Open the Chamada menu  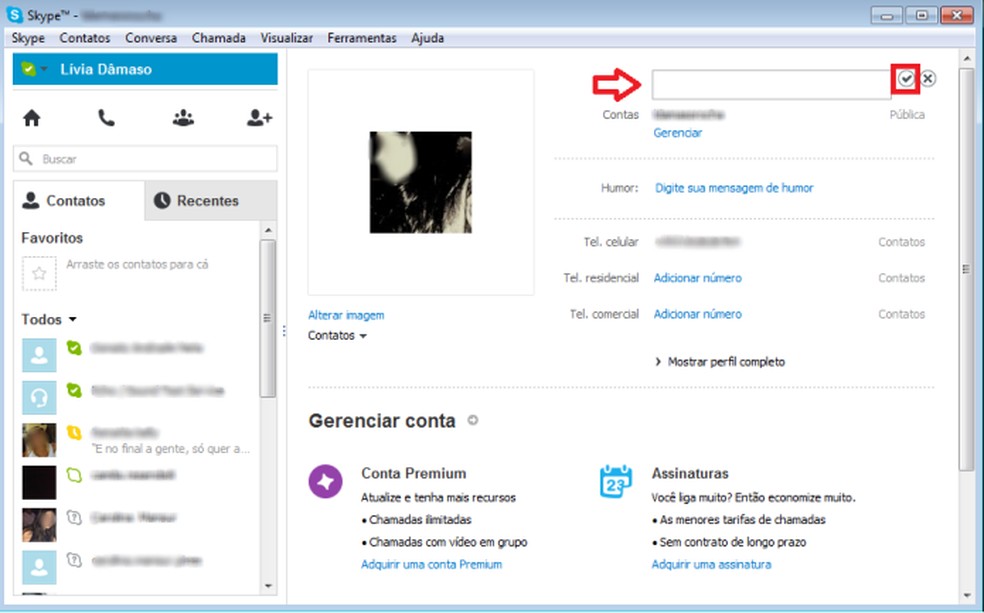218,38
